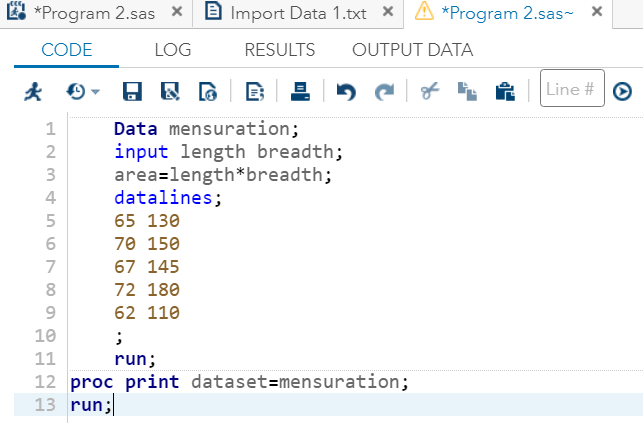Add code snippet icon in toolbar
Viewport: 643px width, 423px height.
tap(255, 91)
